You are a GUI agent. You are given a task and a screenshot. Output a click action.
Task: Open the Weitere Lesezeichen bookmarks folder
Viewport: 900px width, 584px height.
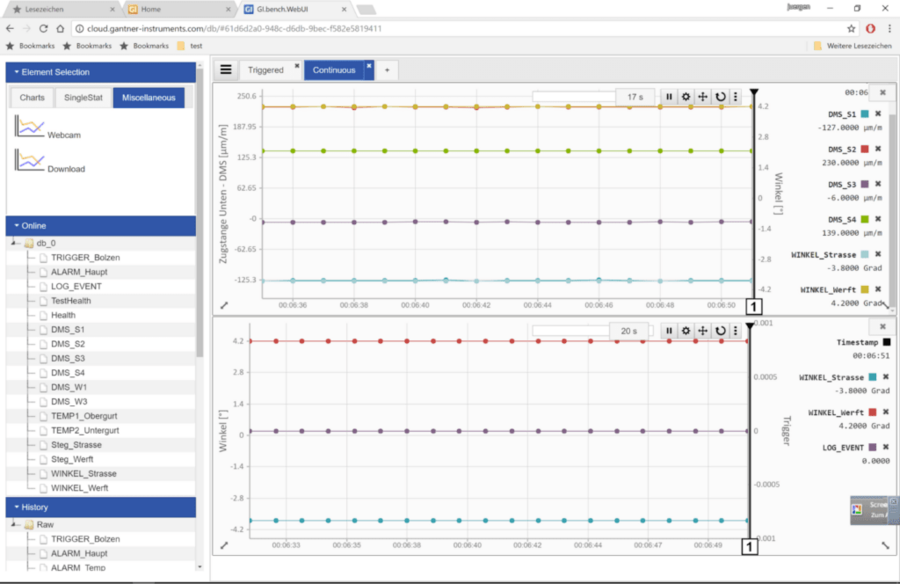coord(853,46)
